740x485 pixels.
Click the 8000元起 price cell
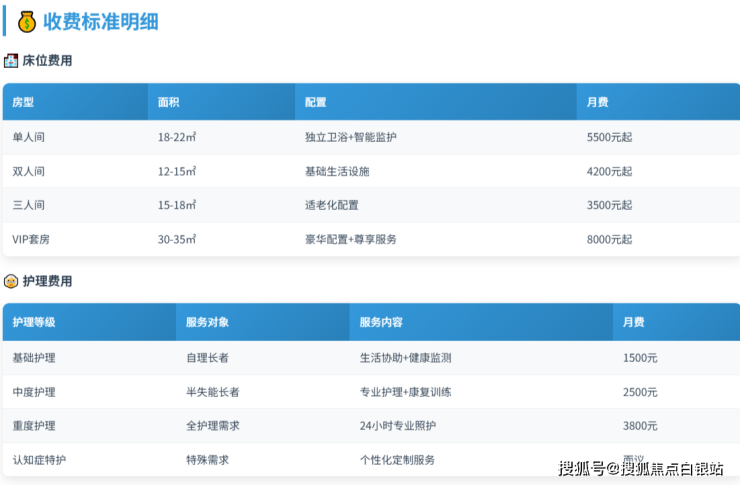tap(609, 239)
